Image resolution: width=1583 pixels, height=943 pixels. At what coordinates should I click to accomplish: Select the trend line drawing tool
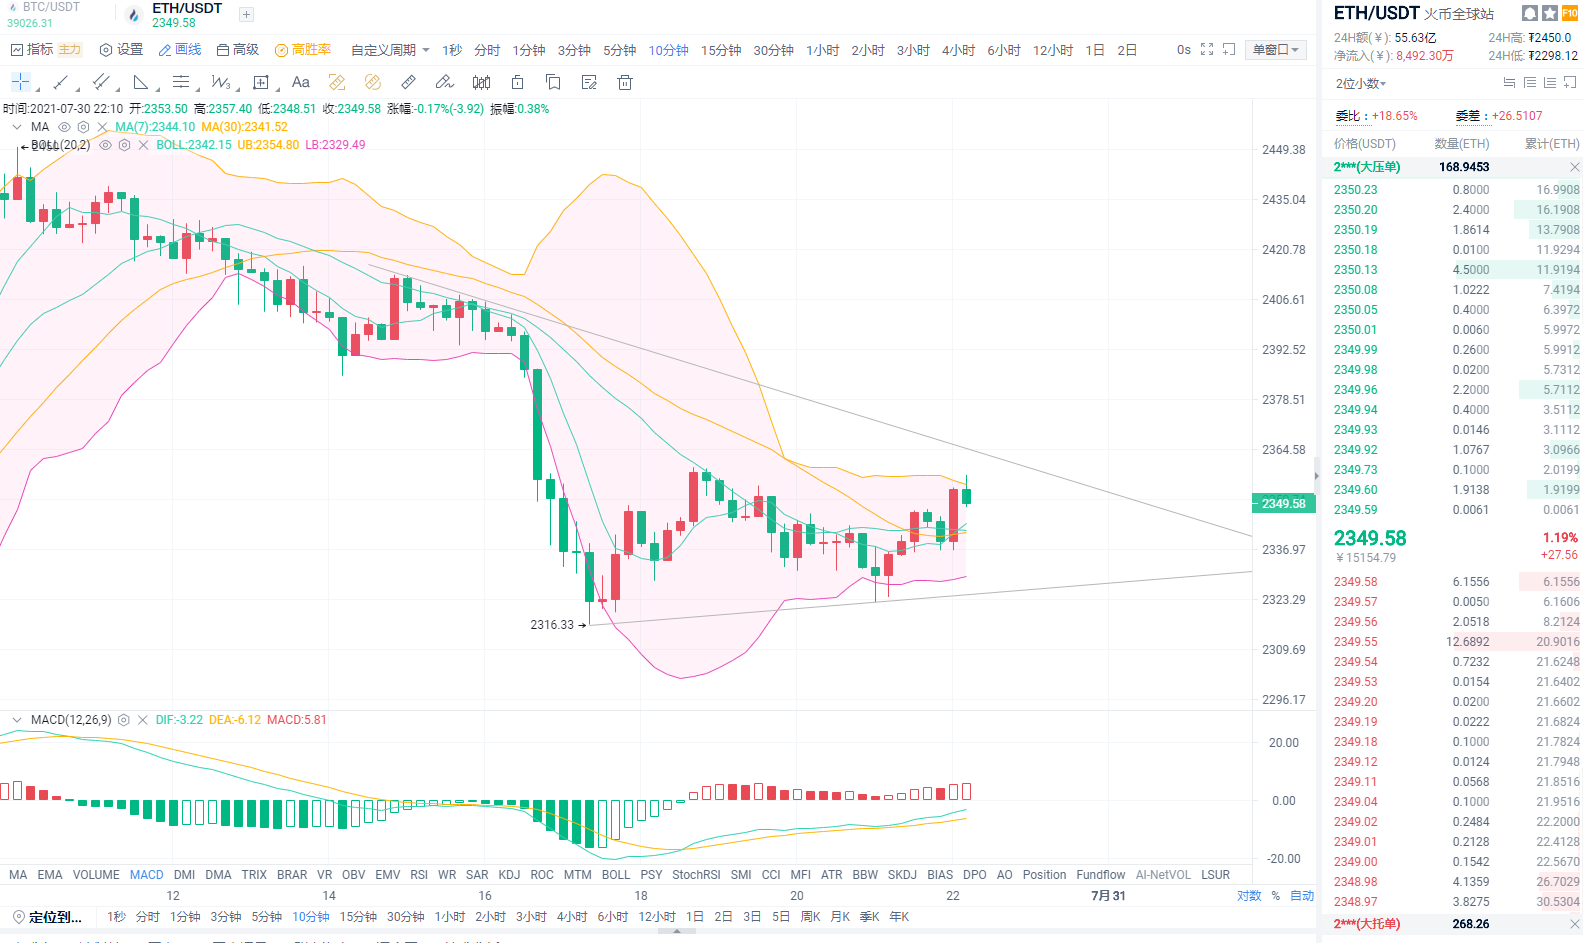click(x=61, y=82)
